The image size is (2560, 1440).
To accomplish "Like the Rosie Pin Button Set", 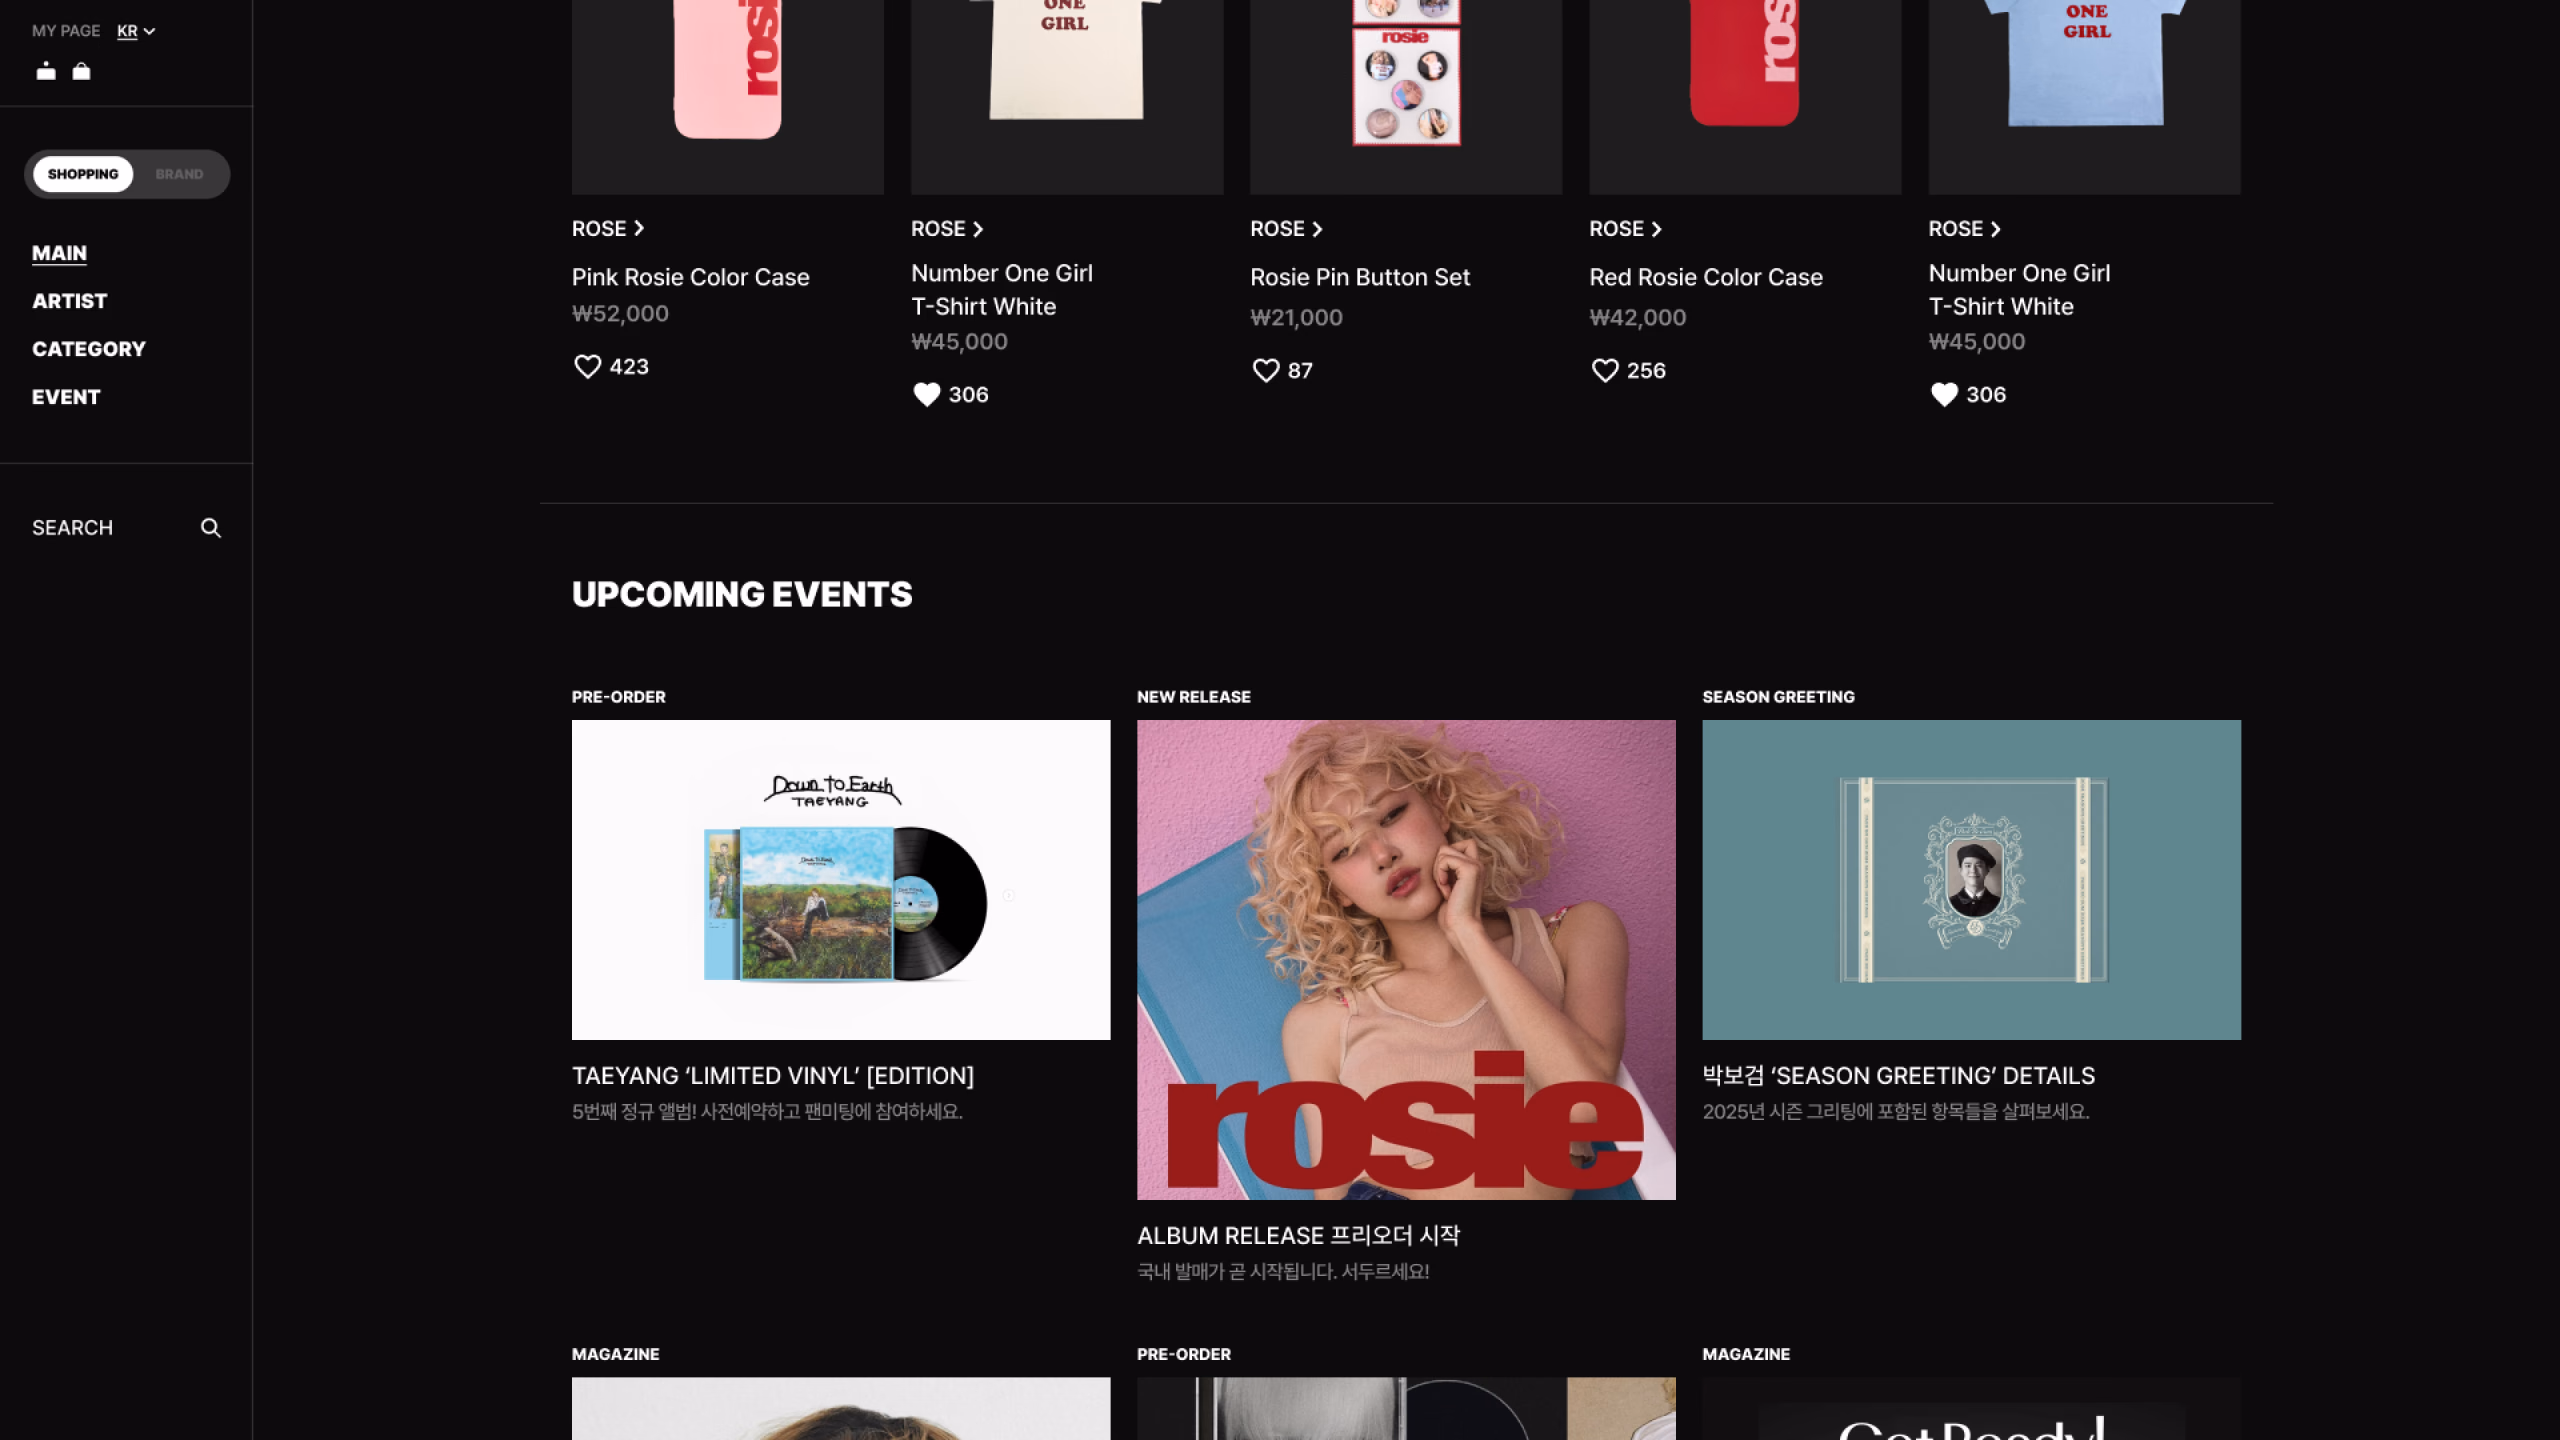I will tap(1266, 371).
